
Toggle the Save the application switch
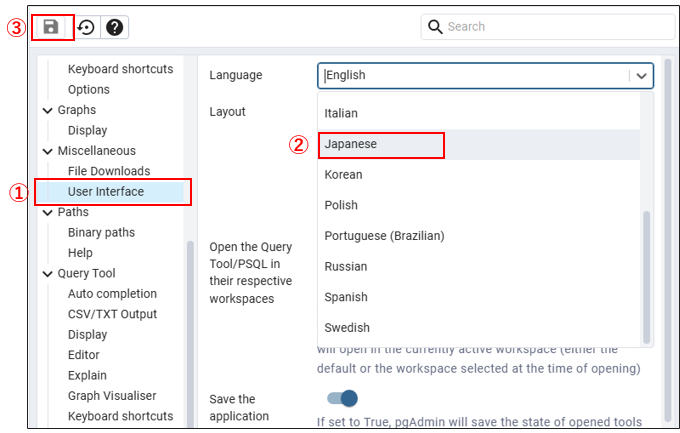pos(342,399)
